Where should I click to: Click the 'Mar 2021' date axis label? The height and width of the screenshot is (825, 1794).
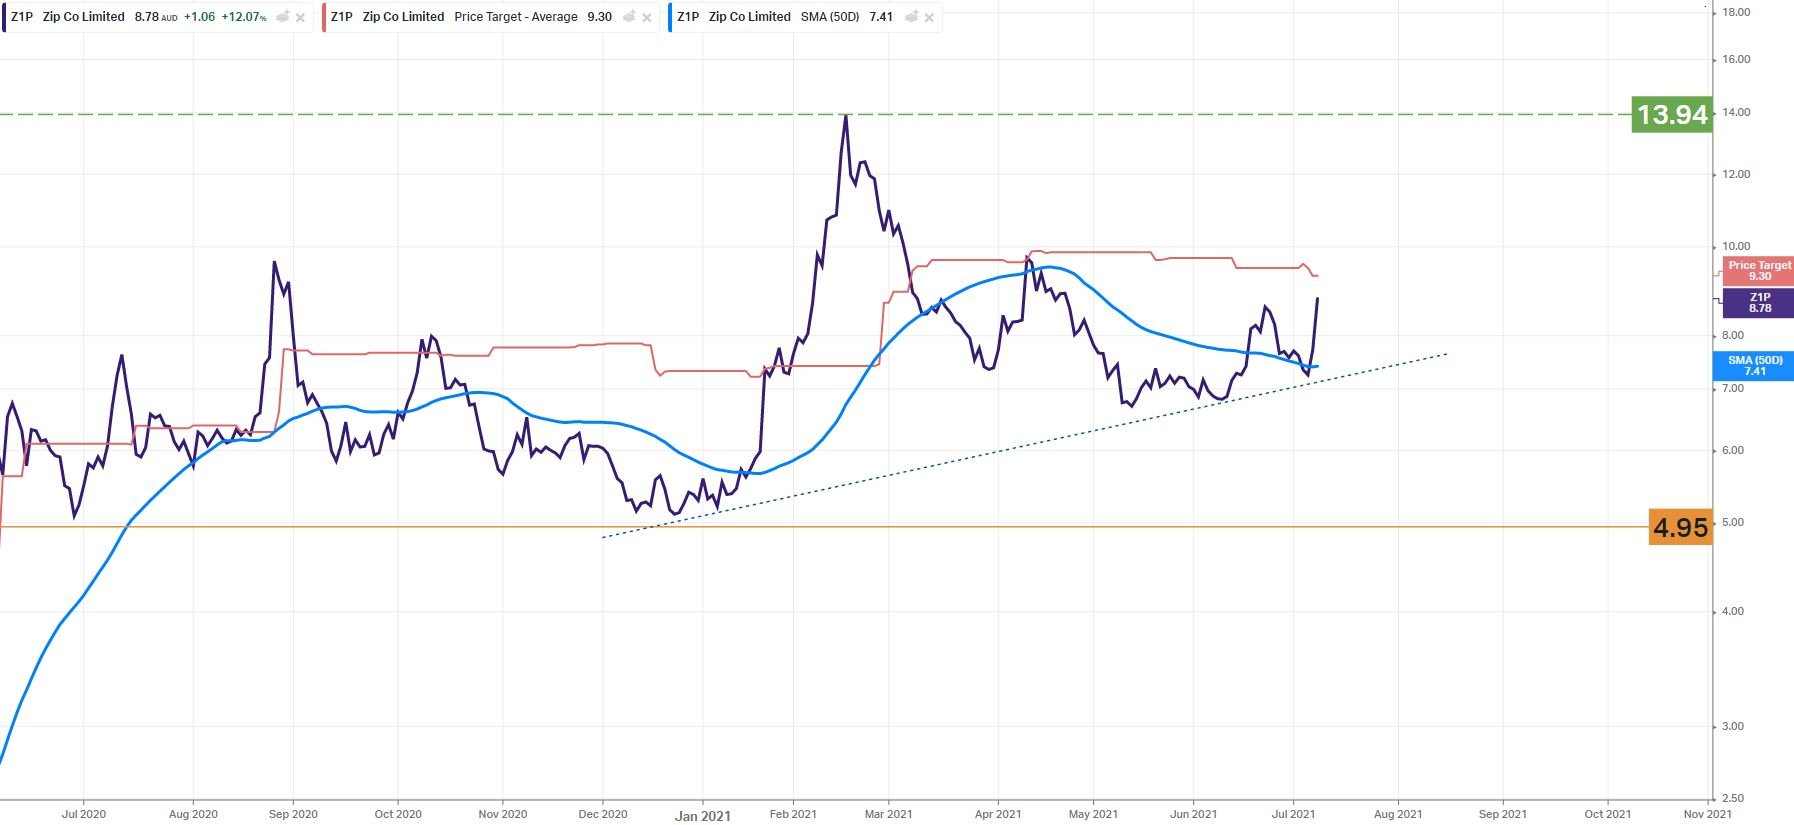pos(888,814)
